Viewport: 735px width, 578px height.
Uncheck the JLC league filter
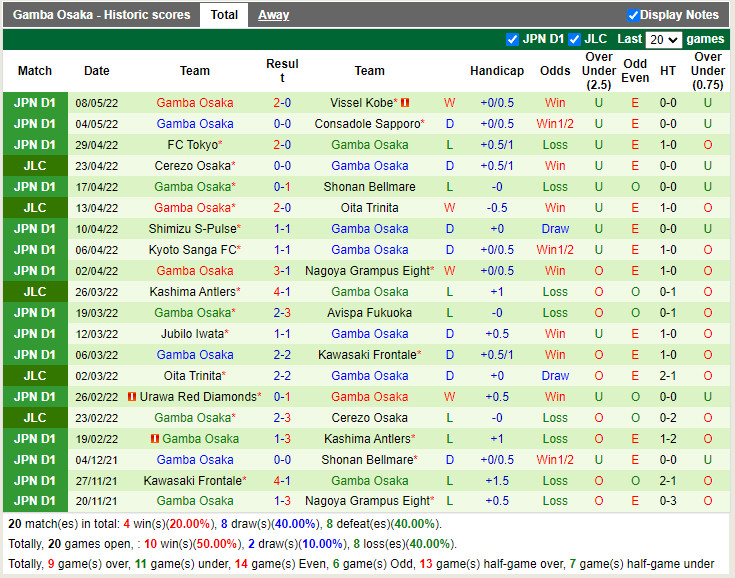[574, 39]
